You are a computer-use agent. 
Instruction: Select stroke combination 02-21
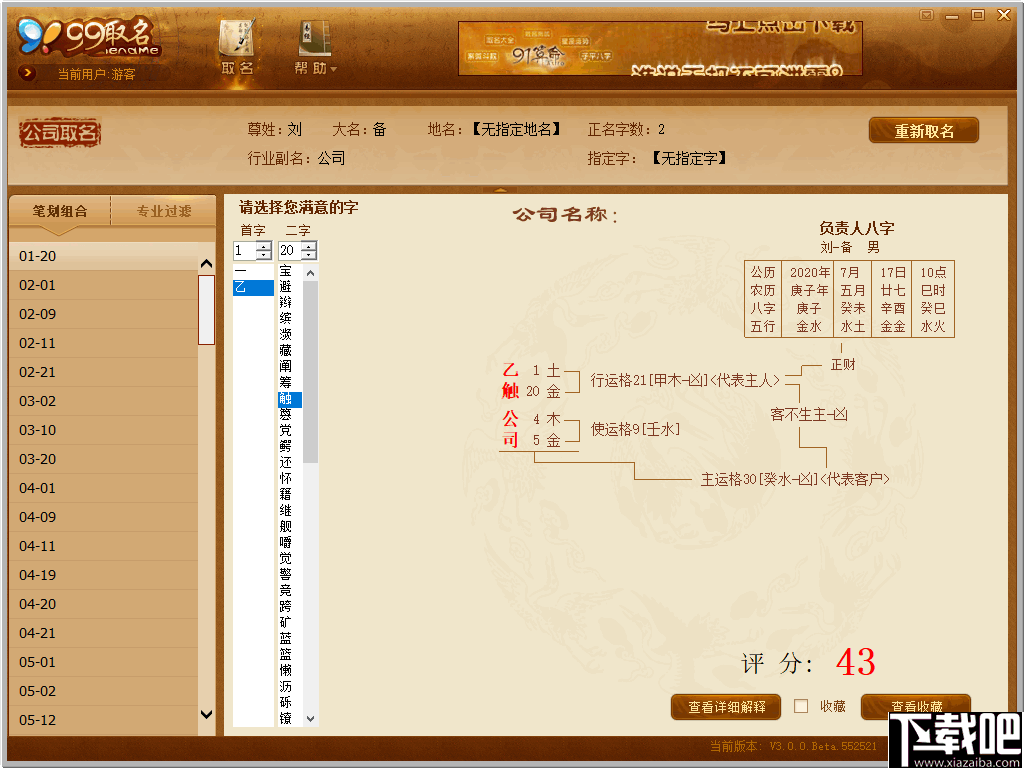click(103, 372)
